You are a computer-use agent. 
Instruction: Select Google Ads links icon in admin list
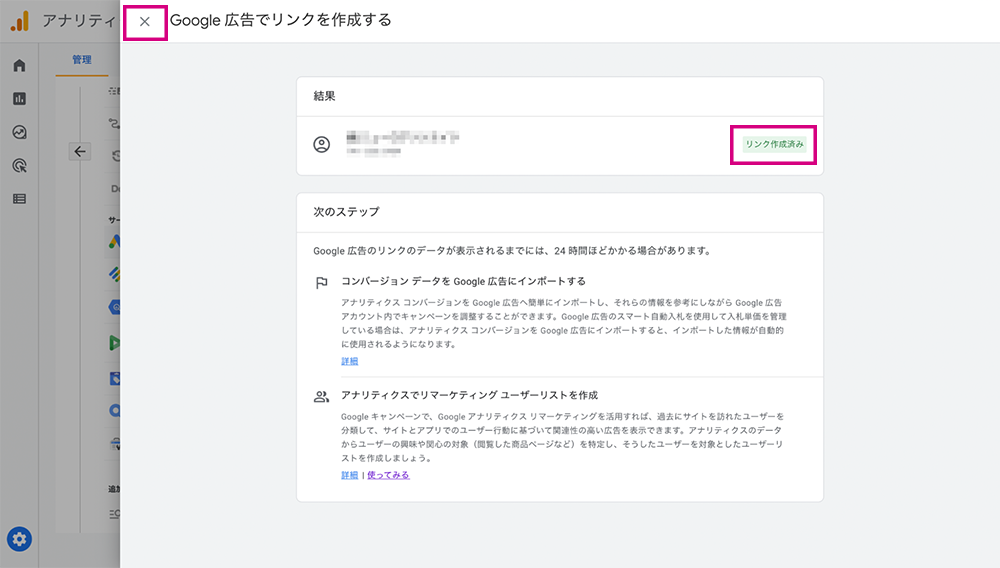(114, 242)
